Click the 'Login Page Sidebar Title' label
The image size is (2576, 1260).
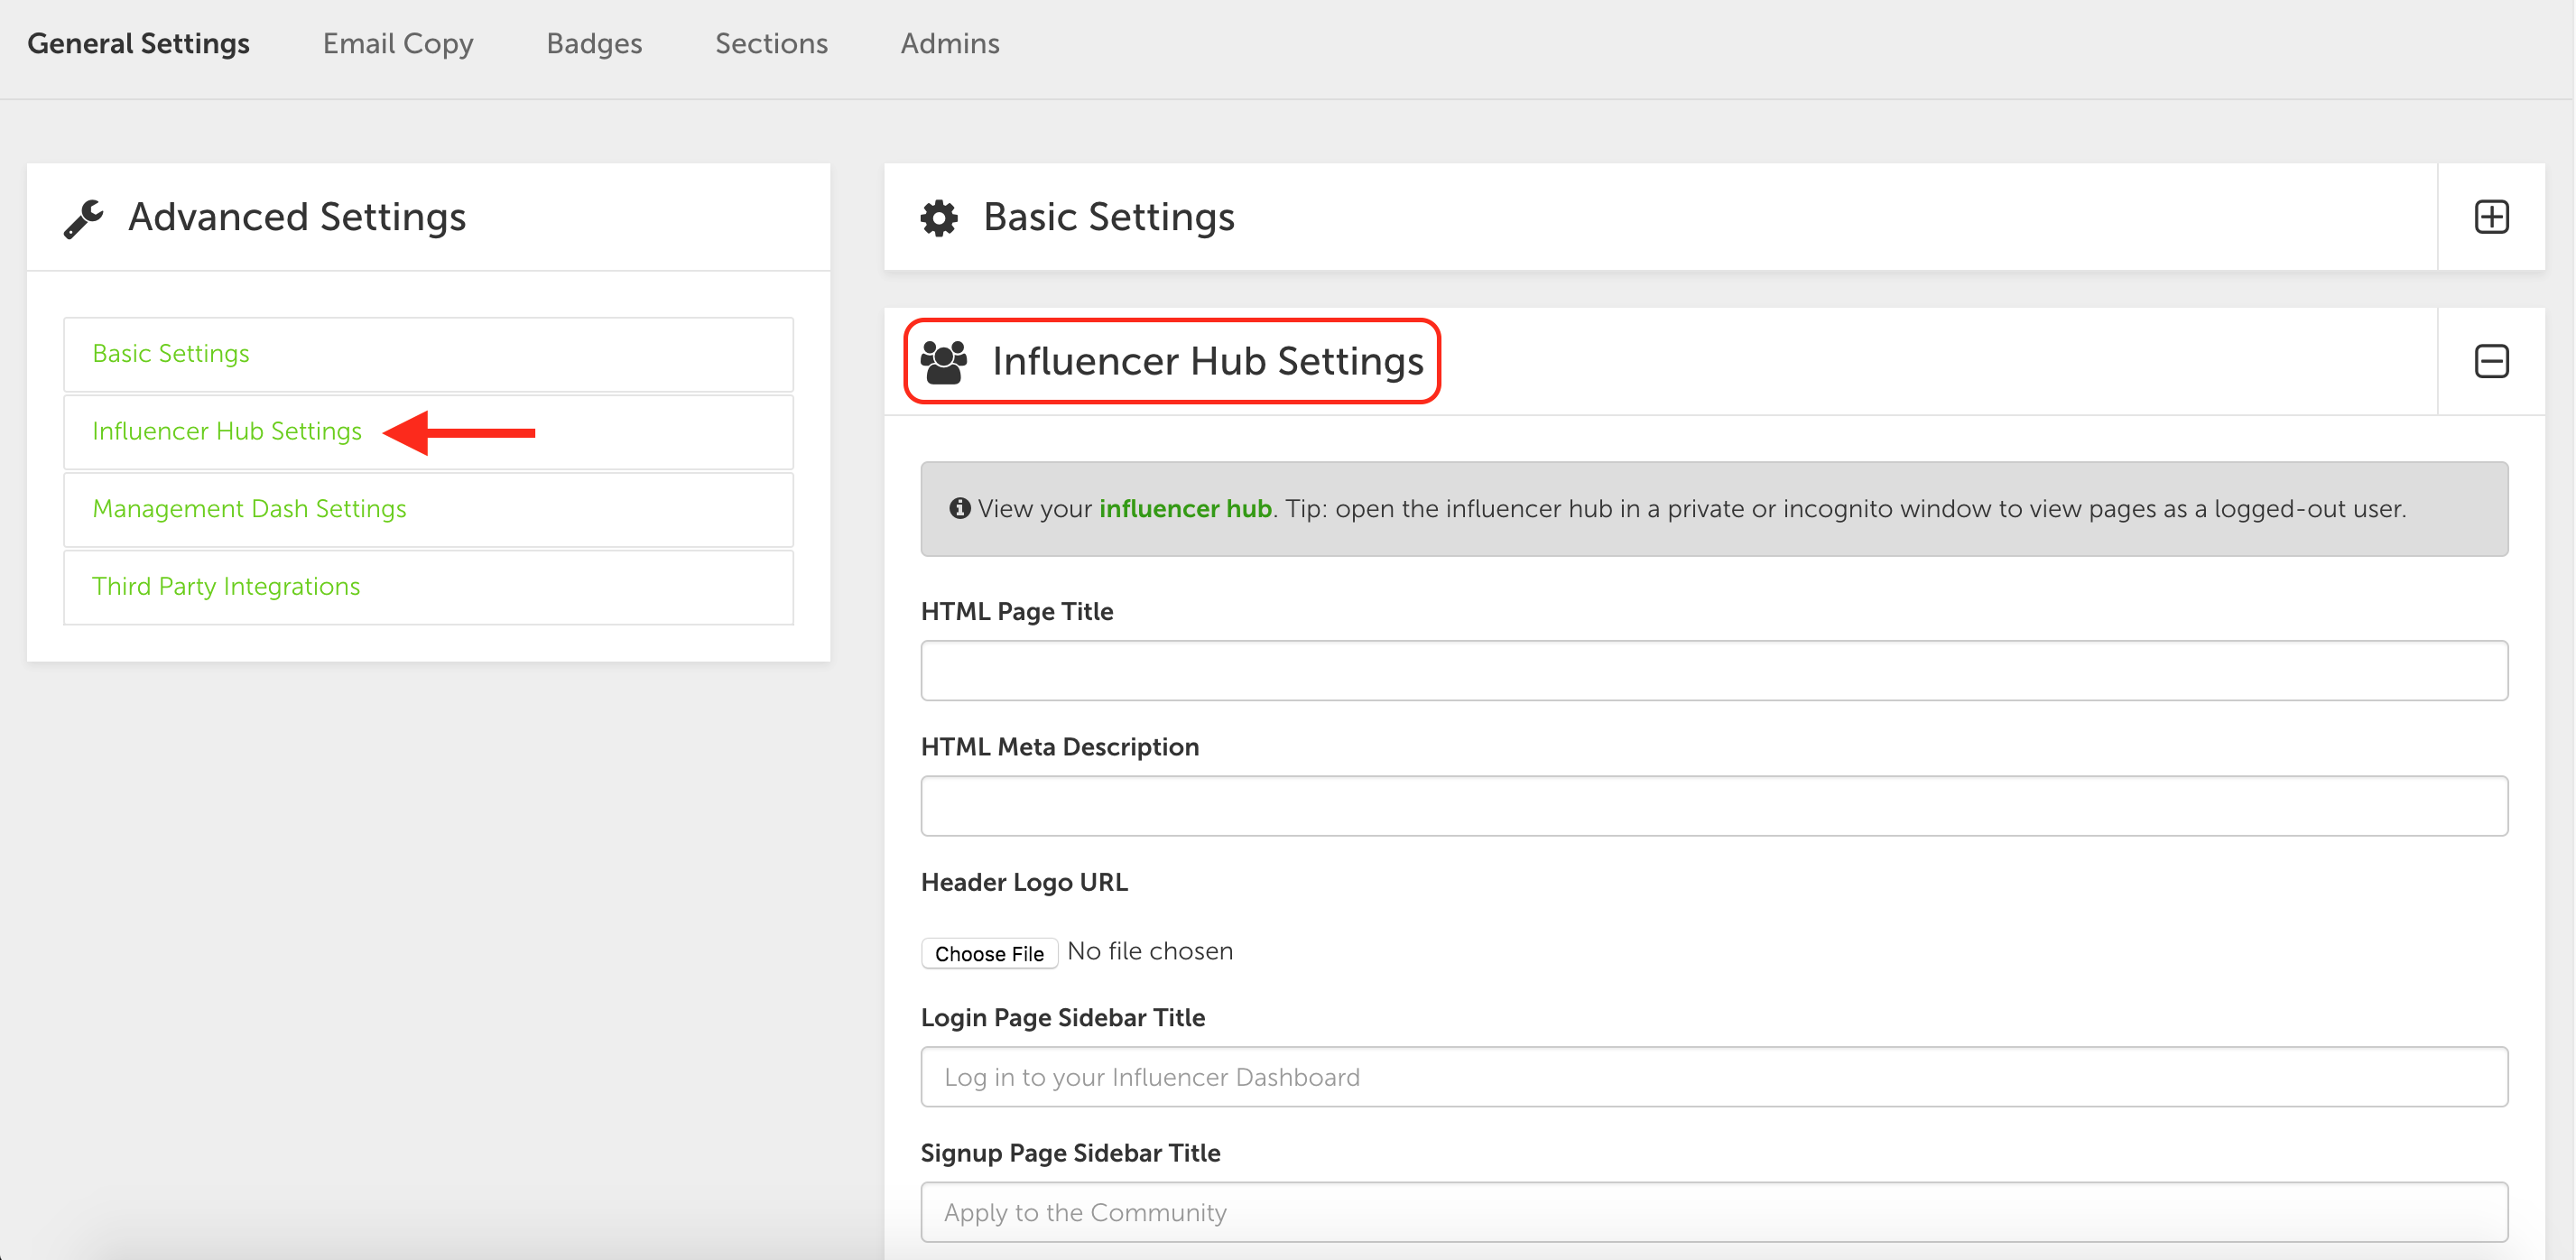click(1063, 1018)
